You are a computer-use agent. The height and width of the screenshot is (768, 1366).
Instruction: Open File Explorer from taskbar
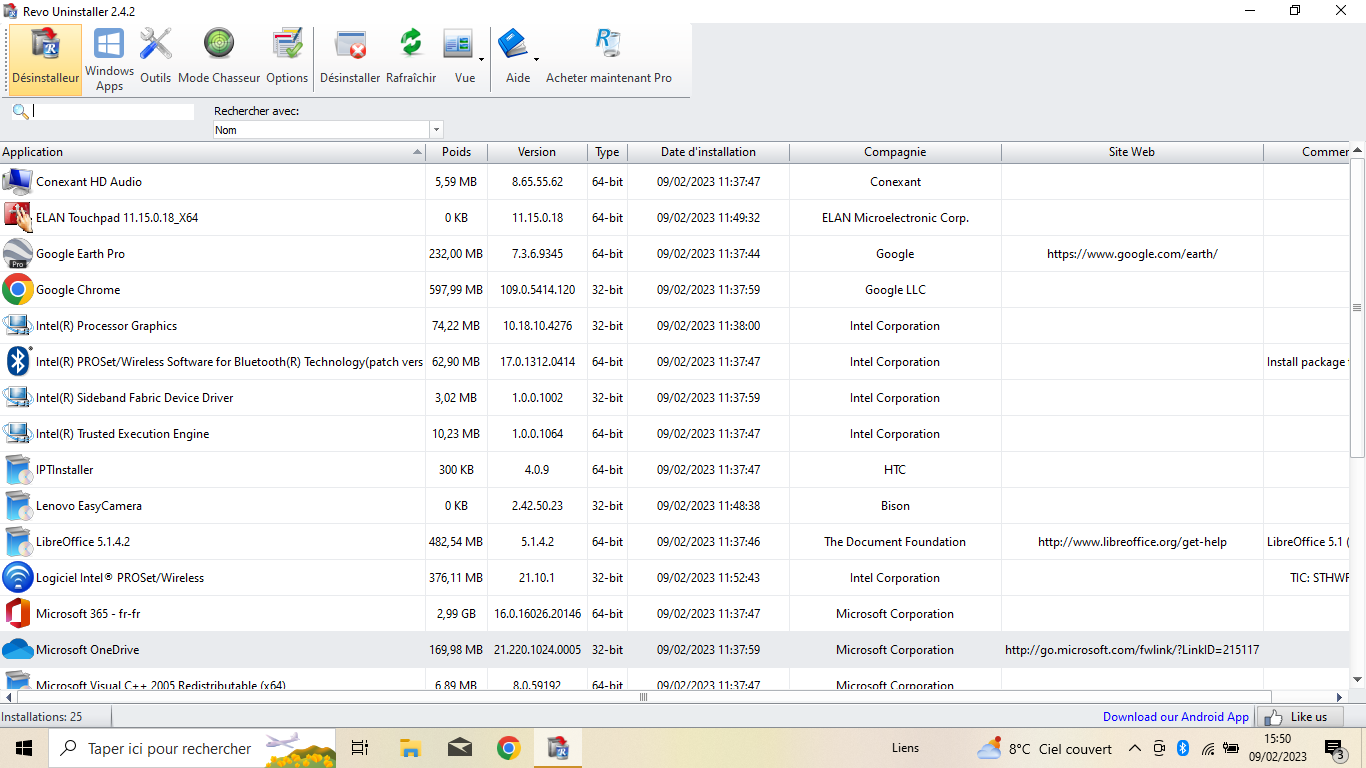pyautogui.click(x=410, y=748)
